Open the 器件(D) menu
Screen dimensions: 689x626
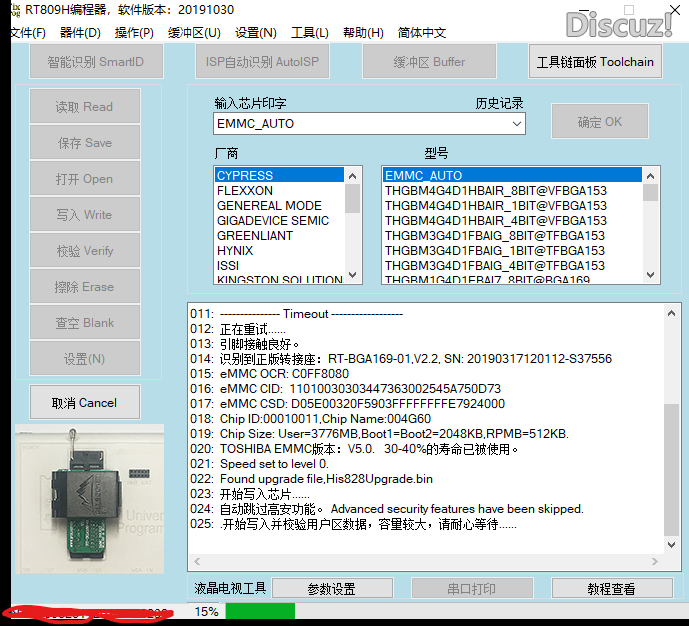80,33
